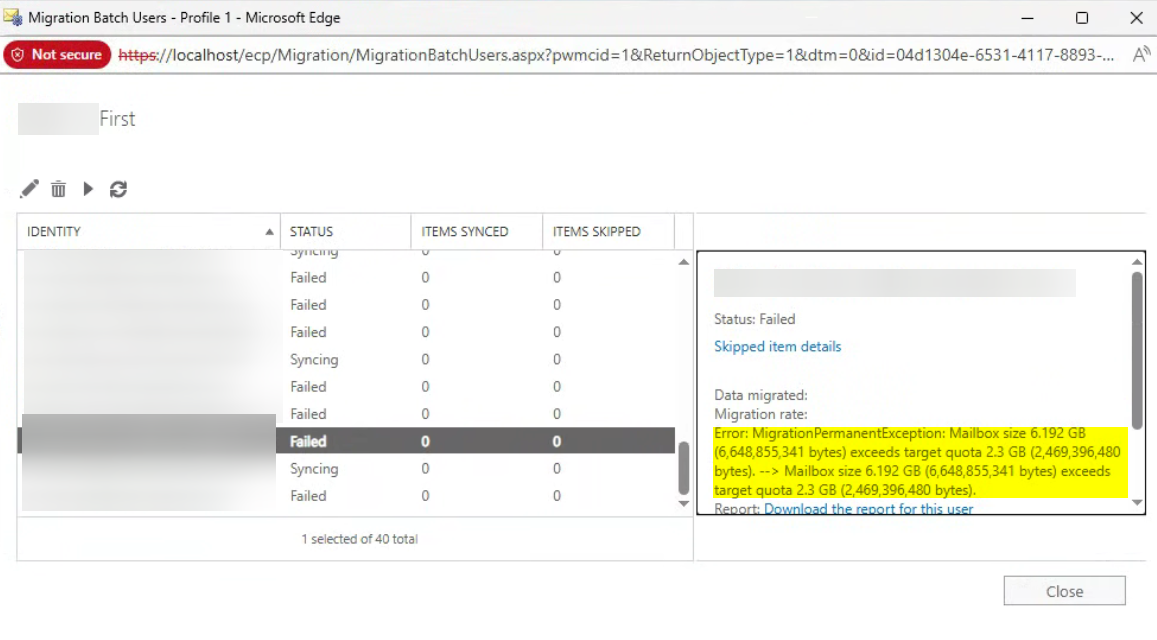Click the Delete trash can icon
This screenshot has width=1157, height=640.
(x=59, y=189)
